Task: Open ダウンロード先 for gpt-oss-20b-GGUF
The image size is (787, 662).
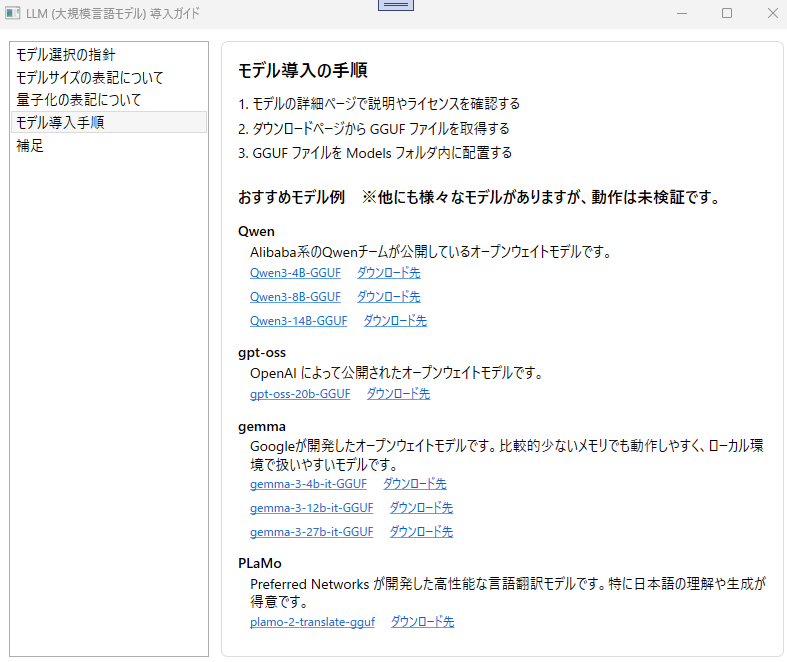Action: click(x=398, y=394)
